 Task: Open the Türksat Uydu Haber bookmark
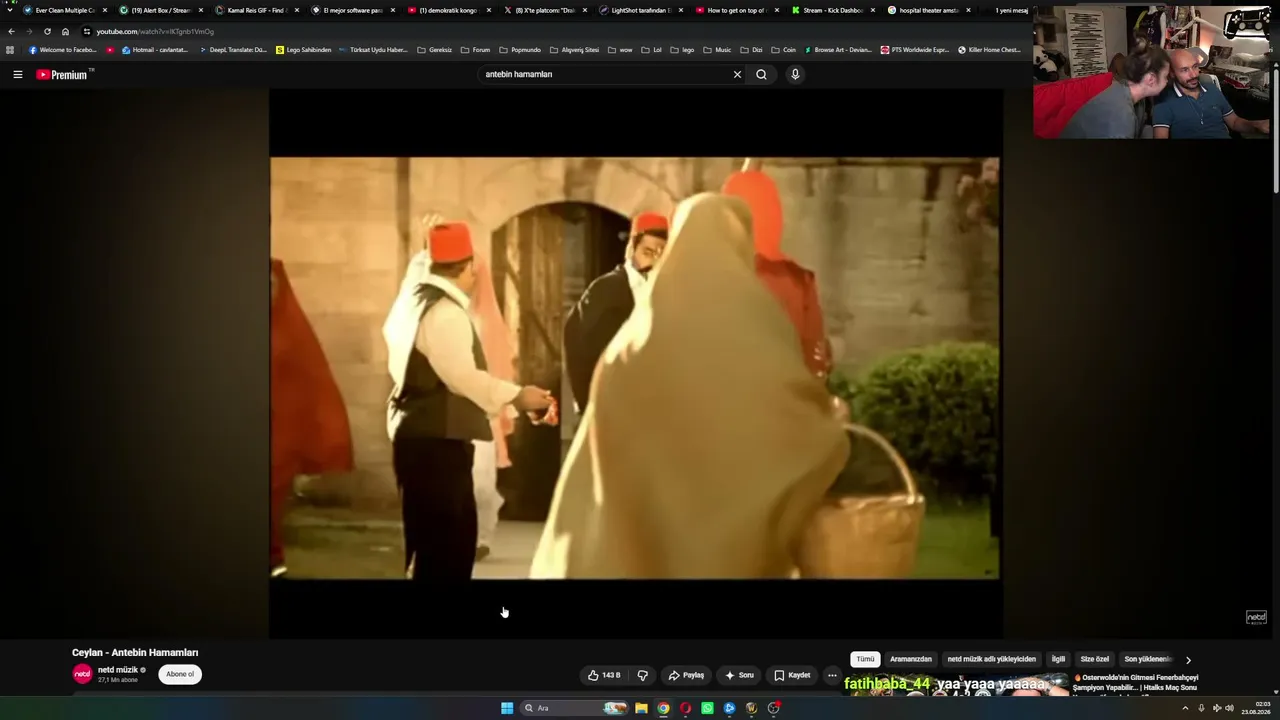[373, 50]
